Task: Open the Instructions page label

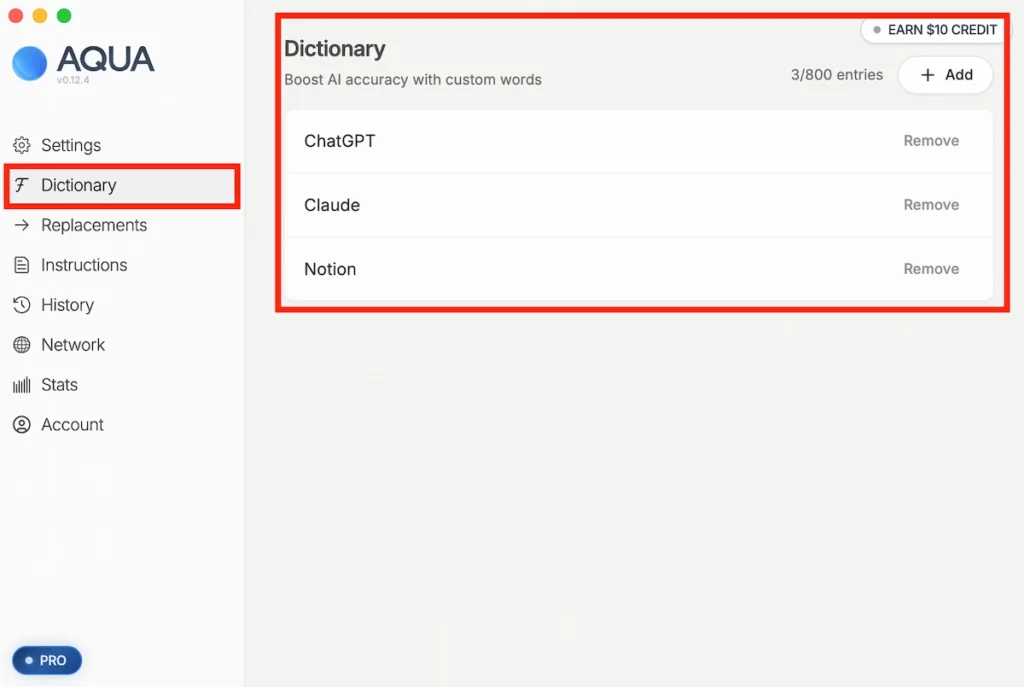Action: pyautogui.click(x=84, y=265)
